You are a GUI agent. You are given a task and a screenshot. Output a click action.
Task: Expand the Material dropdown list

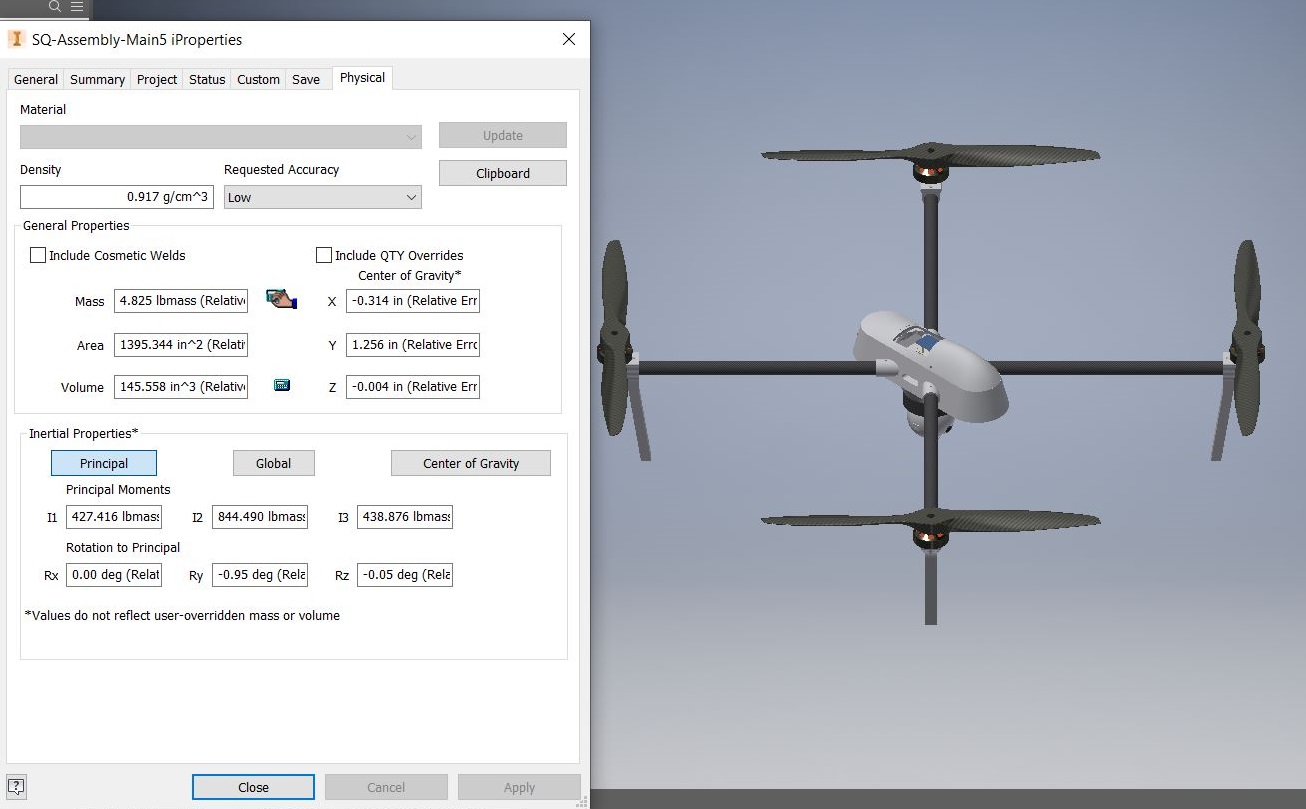(x=220, y=136)
